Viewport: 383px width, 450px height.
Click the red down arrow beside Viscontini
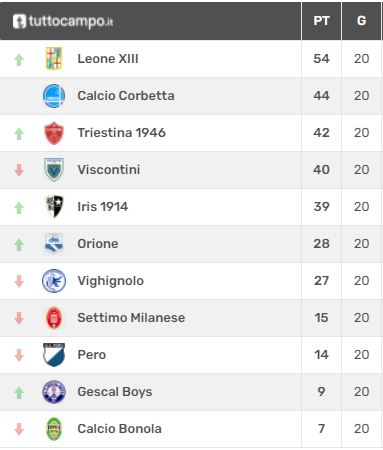pyautogui.click(x=19, y=170)
